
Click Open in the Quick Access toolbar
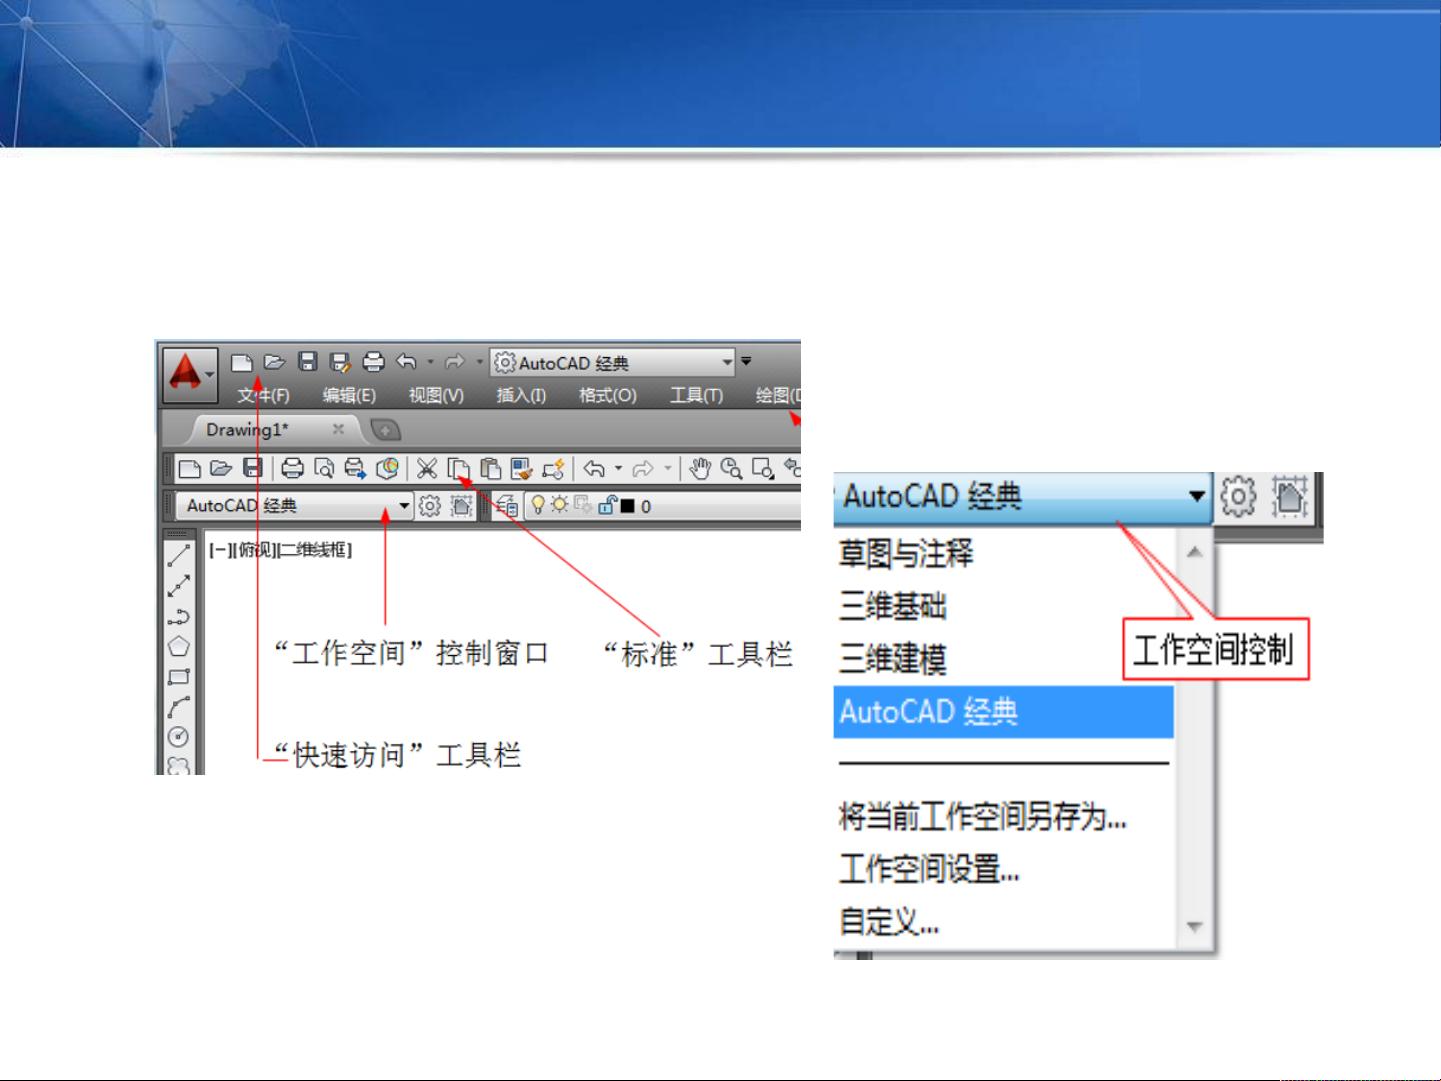275,362
